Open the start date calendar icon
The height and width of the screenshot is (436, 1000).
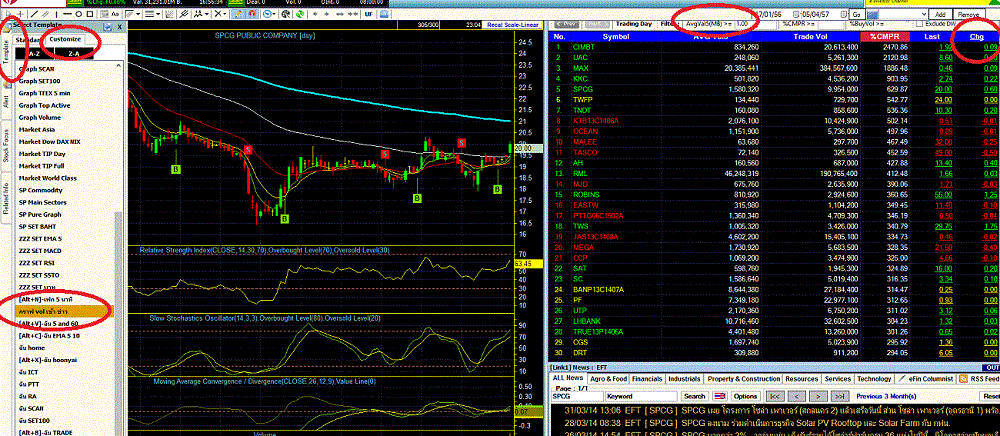coord(795,14)
